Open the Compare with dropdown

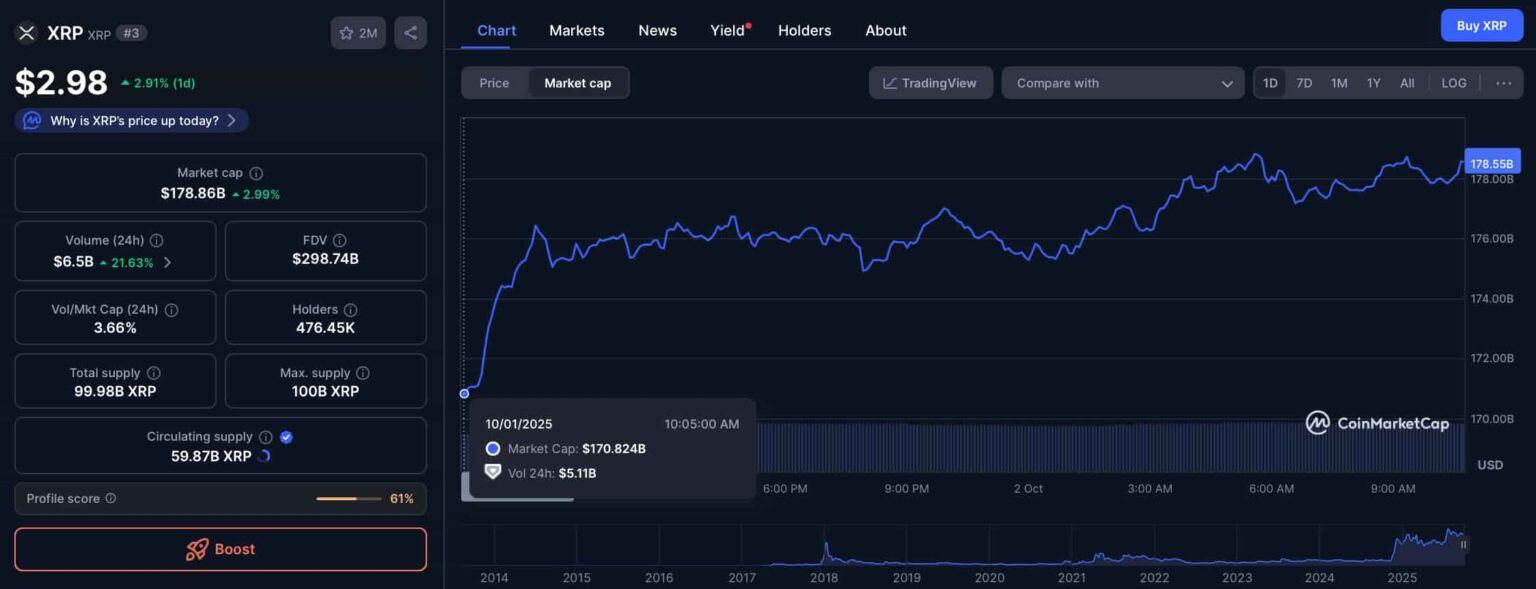point(1122,83)
